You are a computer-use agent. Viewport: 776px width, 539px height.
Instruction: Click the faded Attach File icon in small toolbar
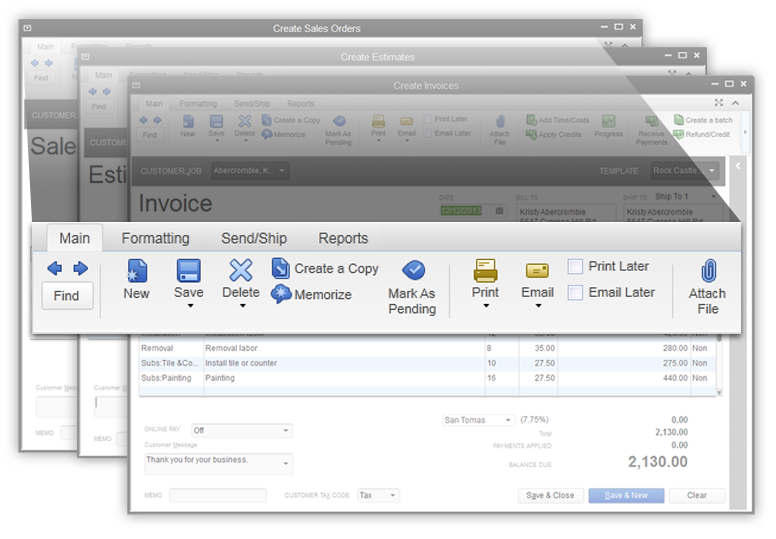tap(500, 122)
